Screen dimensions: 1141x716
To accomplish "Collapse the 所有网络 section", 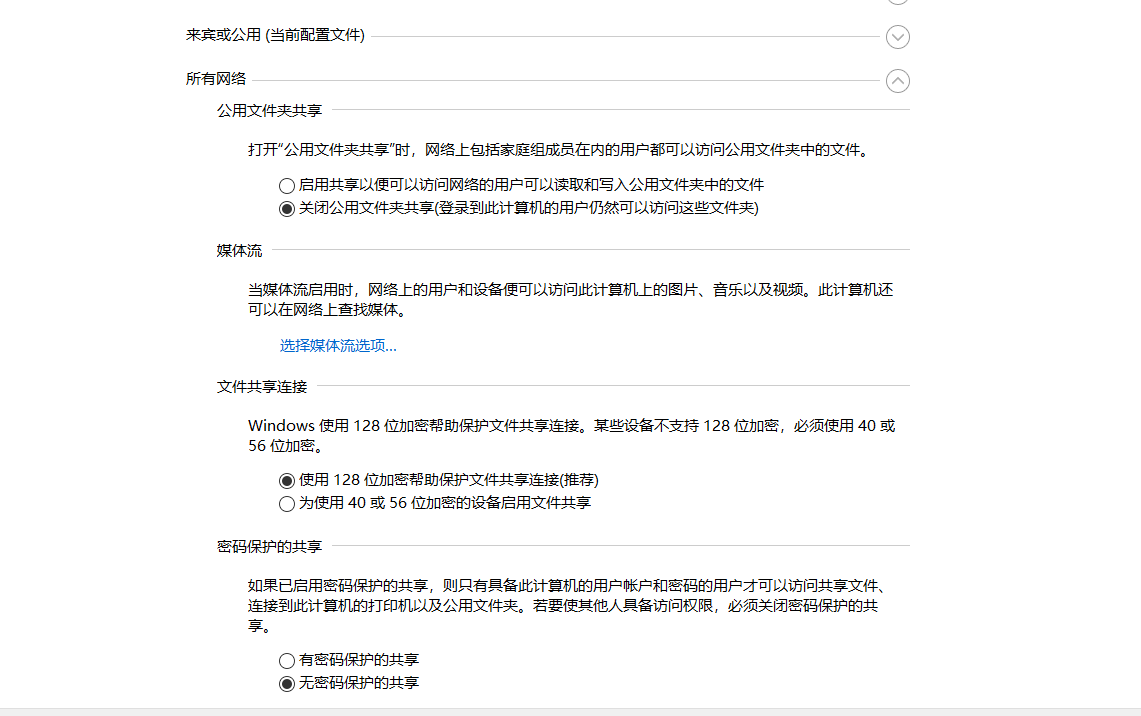I will click(897, 81).
